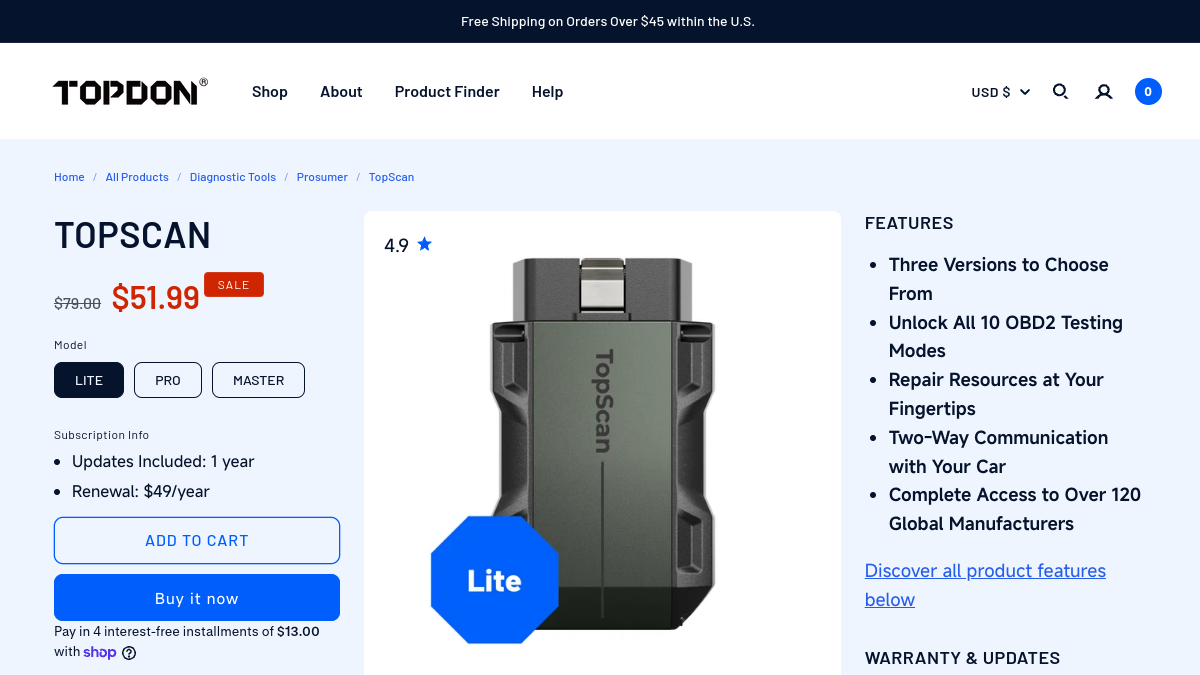
Task: Click the Shop Pay logo
Action: point(100,652)
